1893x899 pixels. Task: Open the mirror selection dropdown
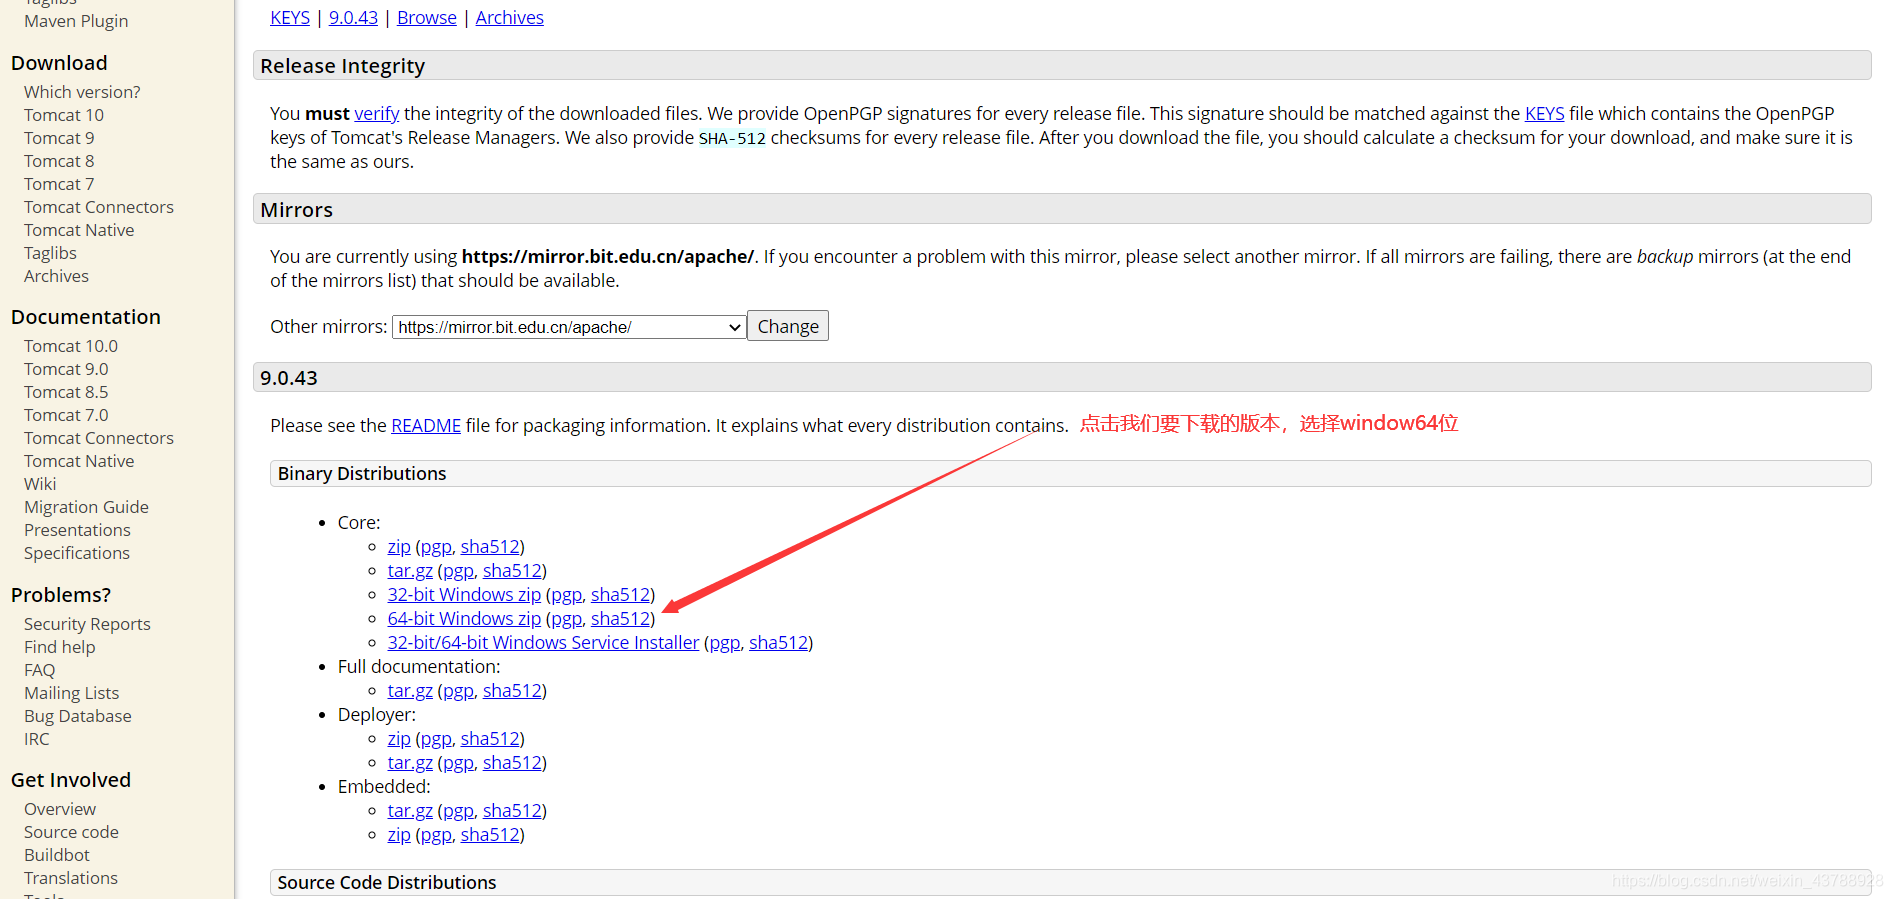(569, 327)
